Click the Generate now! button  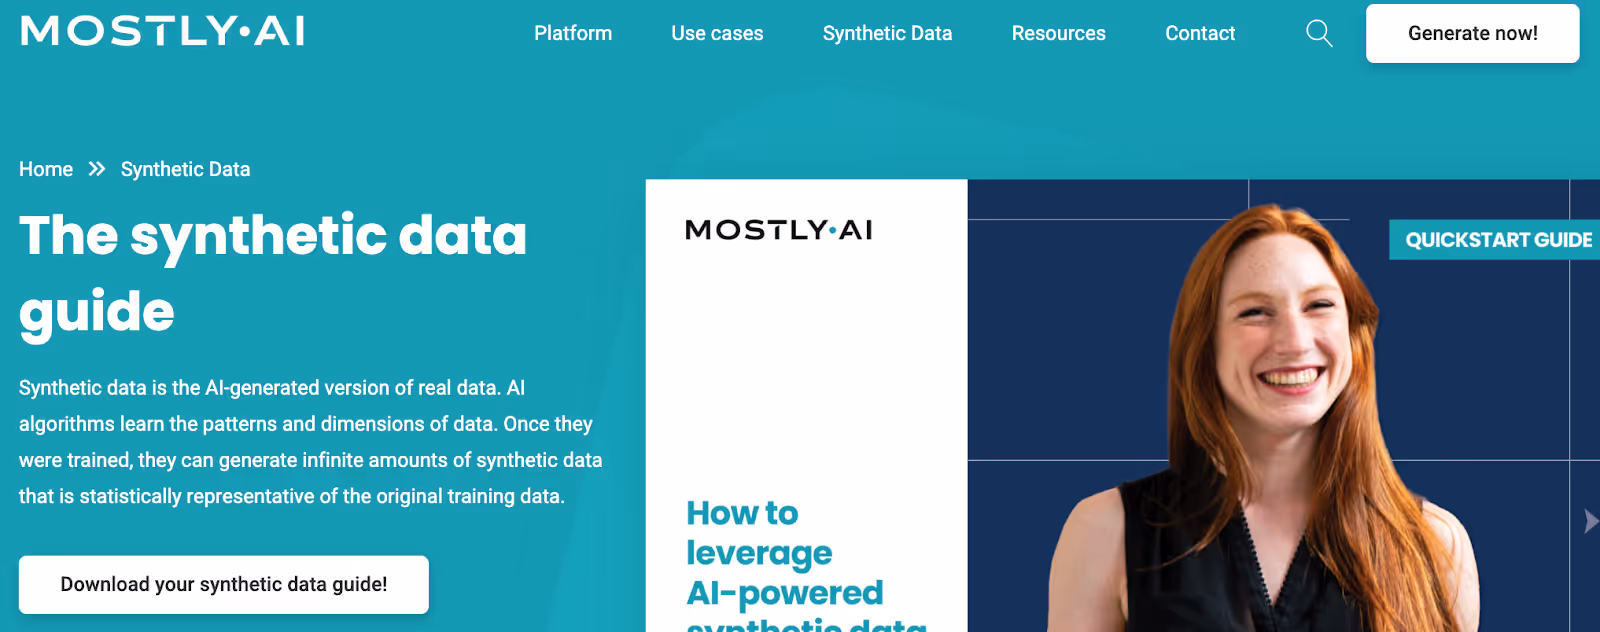point(1473,33)
